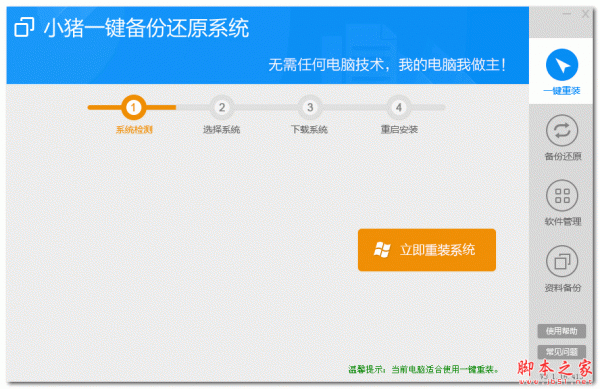600x389 pixels.
Task: Open the 使用帮助 button
Action: coord(561,331)
